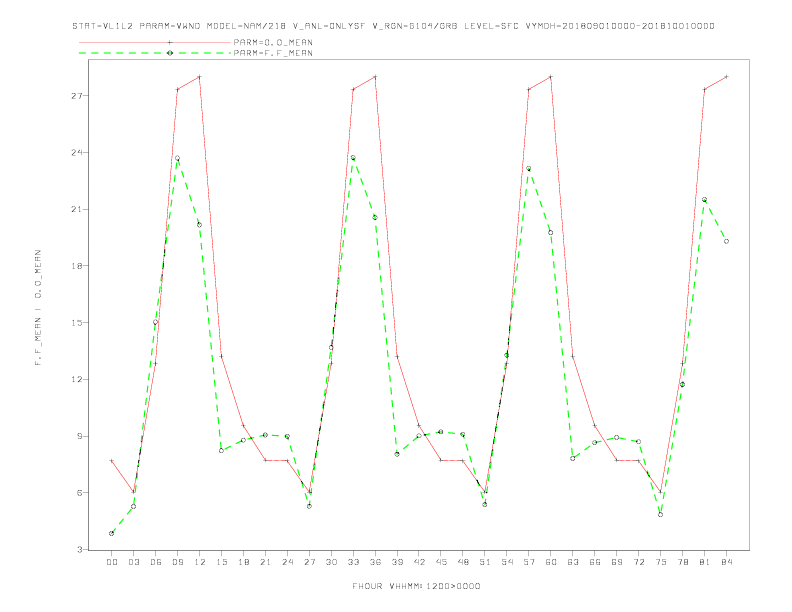Click x-axis tick label 69
This screenshot has height=612, width=792.
pyautogui.click(x=617, y=562)
